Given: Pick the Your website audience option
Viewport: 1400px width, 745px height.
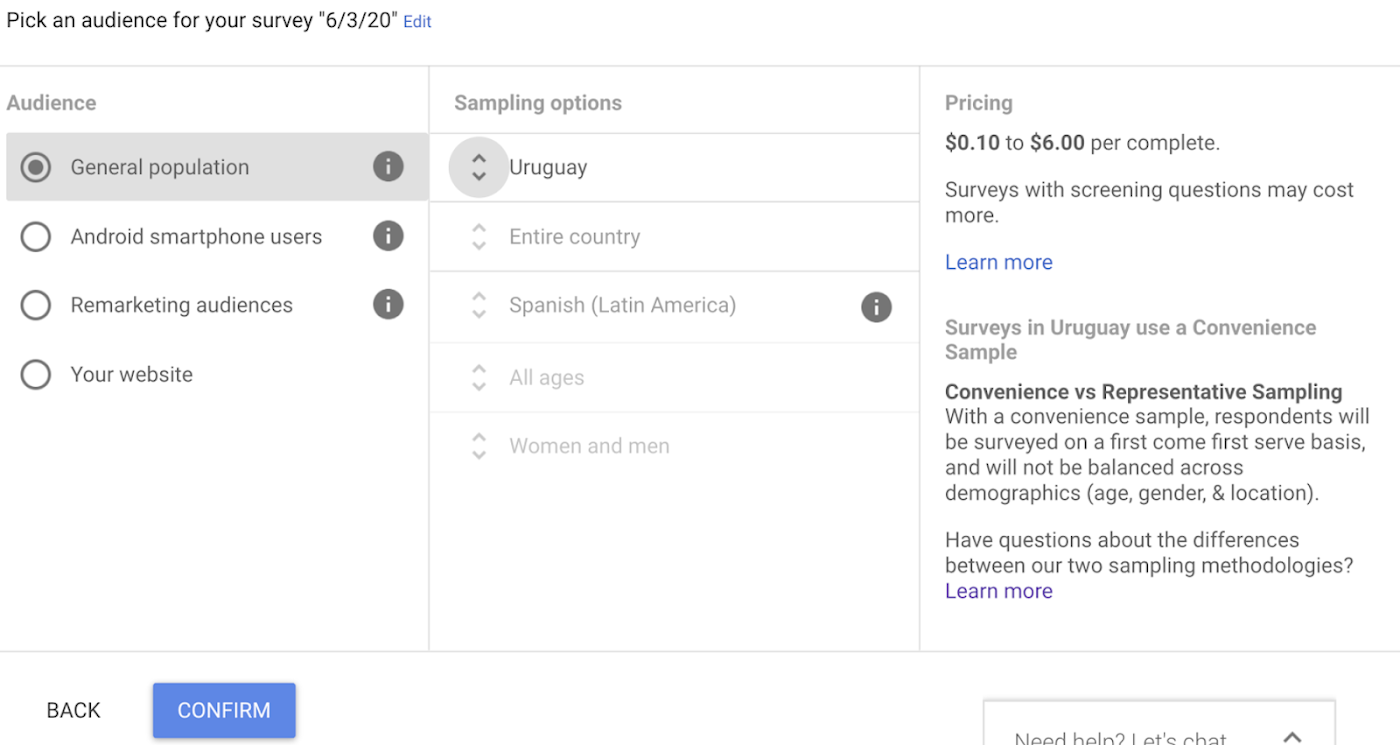Looking at the screenshot, I should tap(36, 375).
